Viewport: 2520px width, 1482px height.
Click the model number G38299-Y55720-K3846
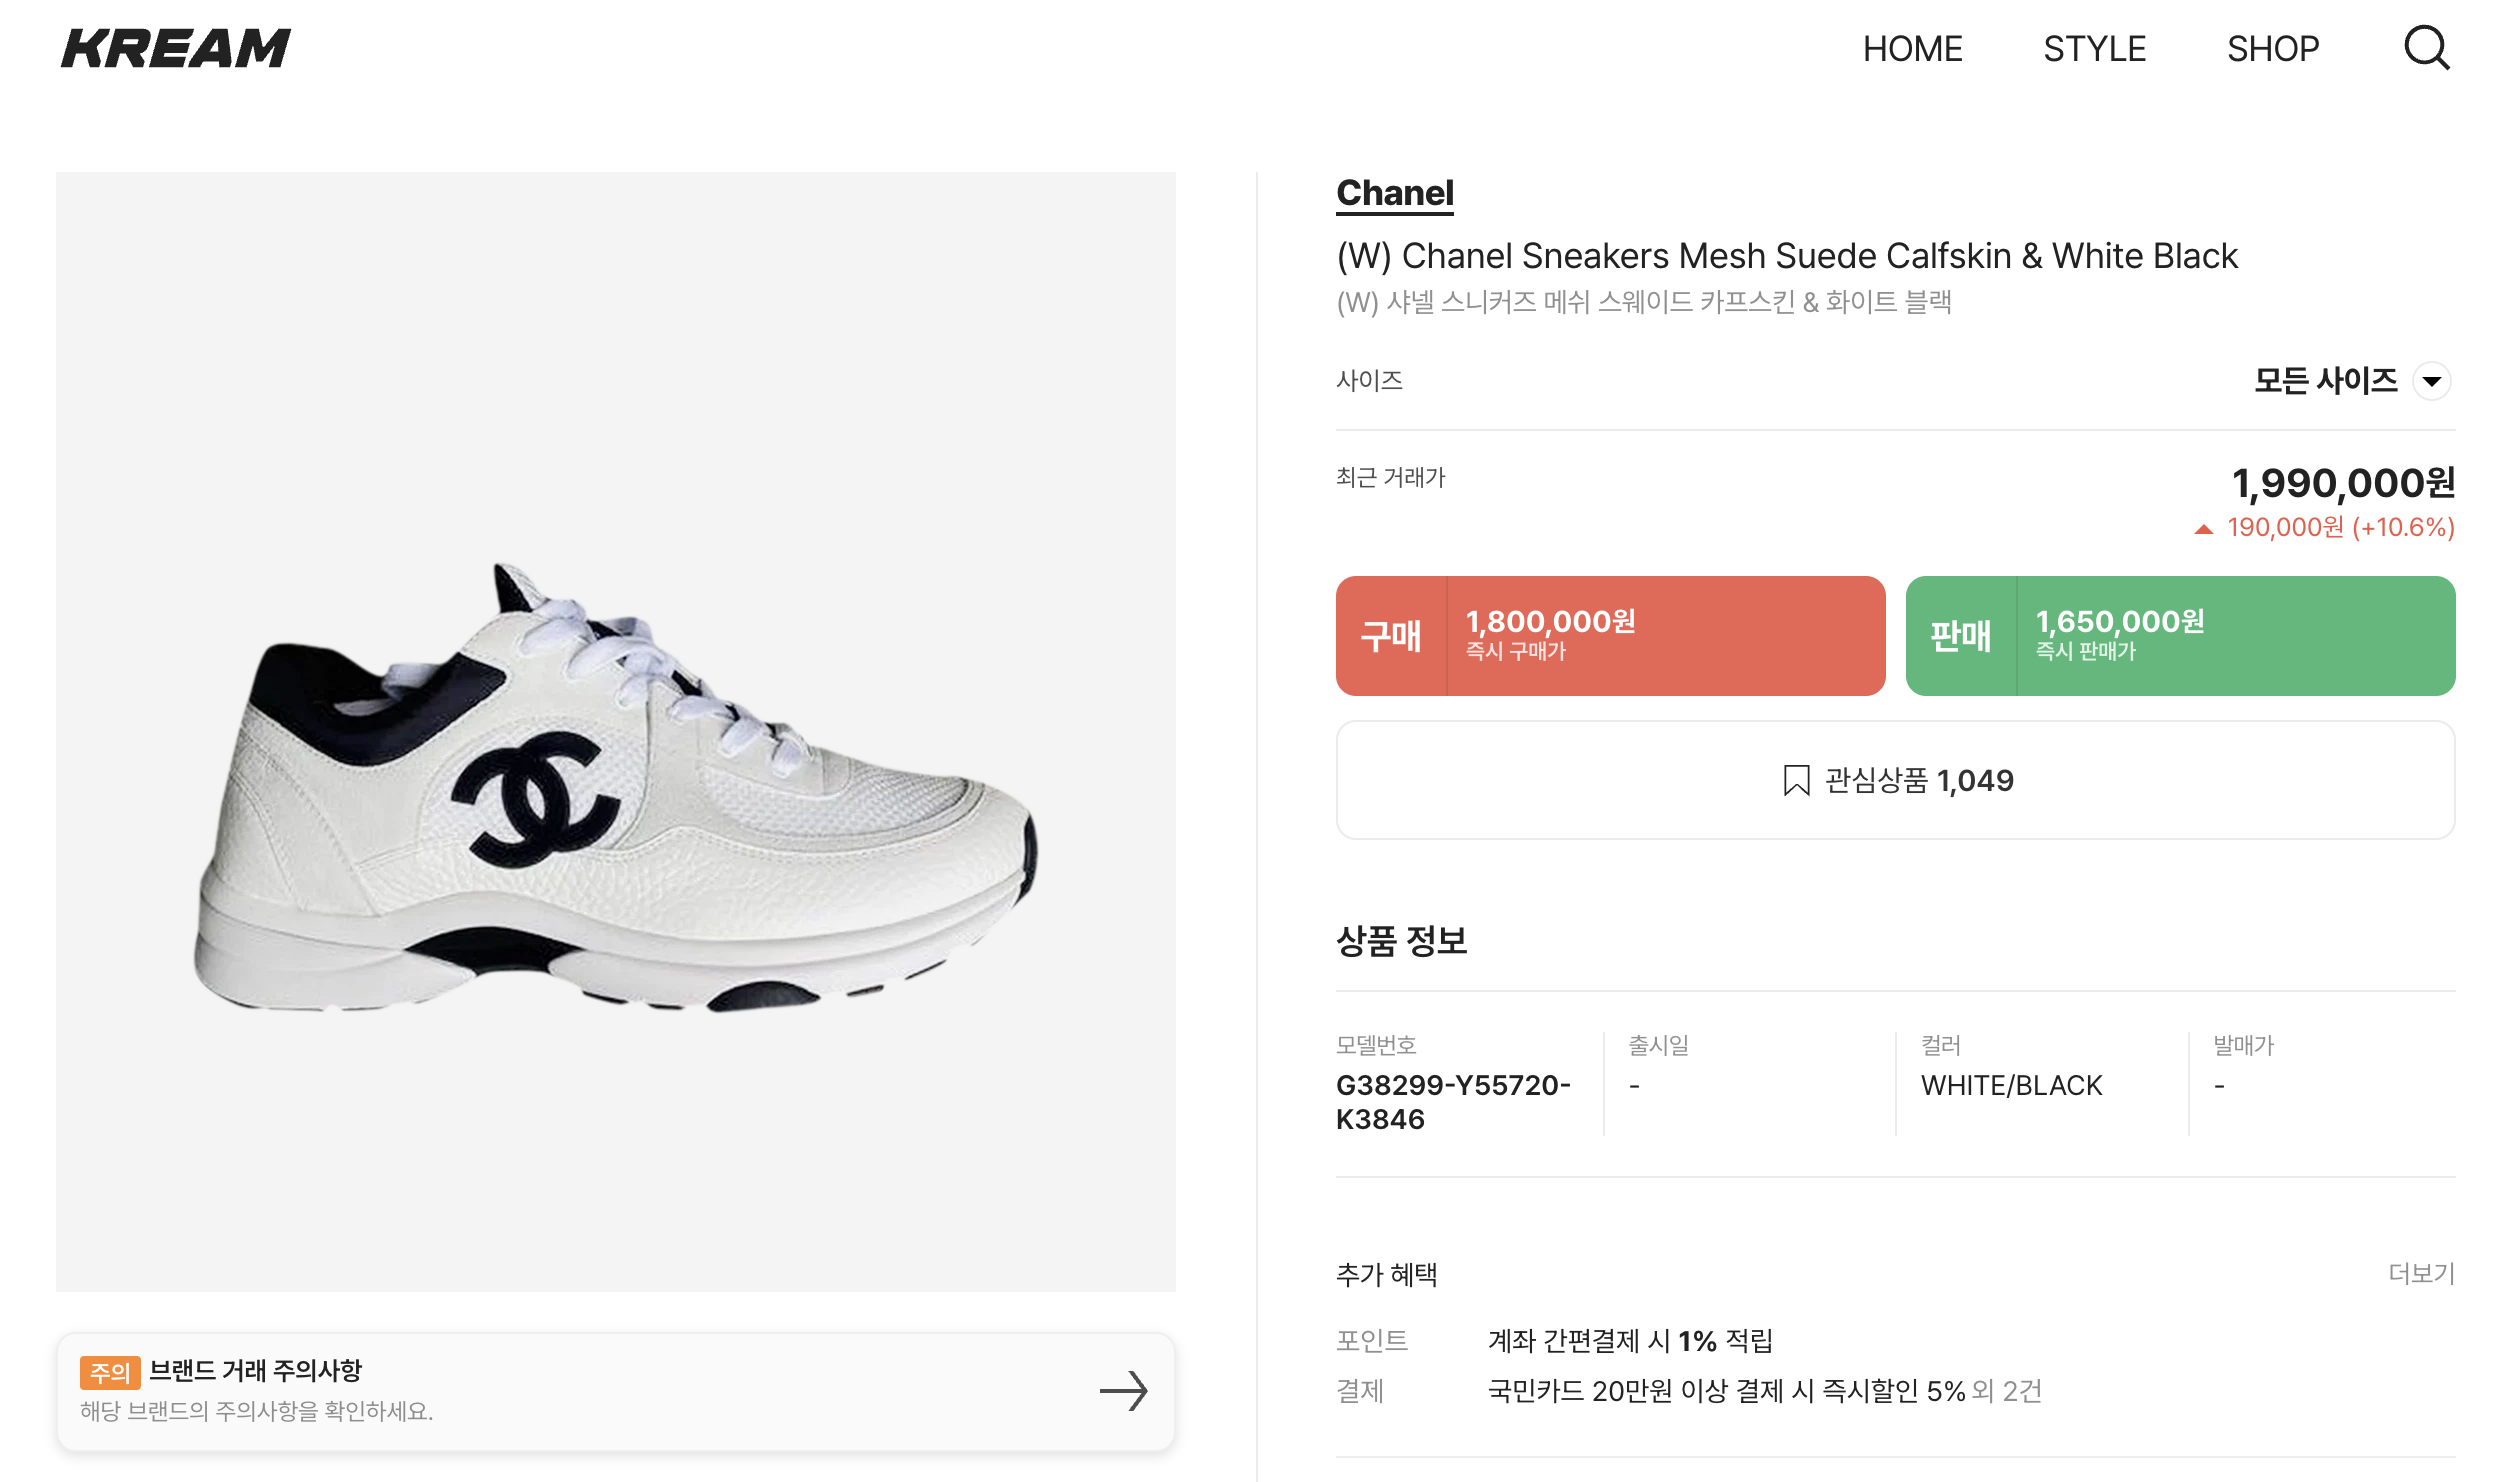(x=1452, y=1102)
